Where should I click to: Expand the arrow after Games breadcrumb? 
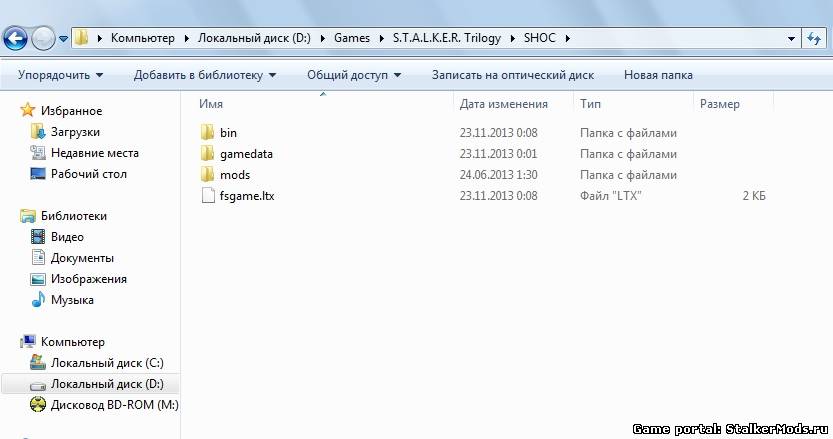click(x=381, y=38)
